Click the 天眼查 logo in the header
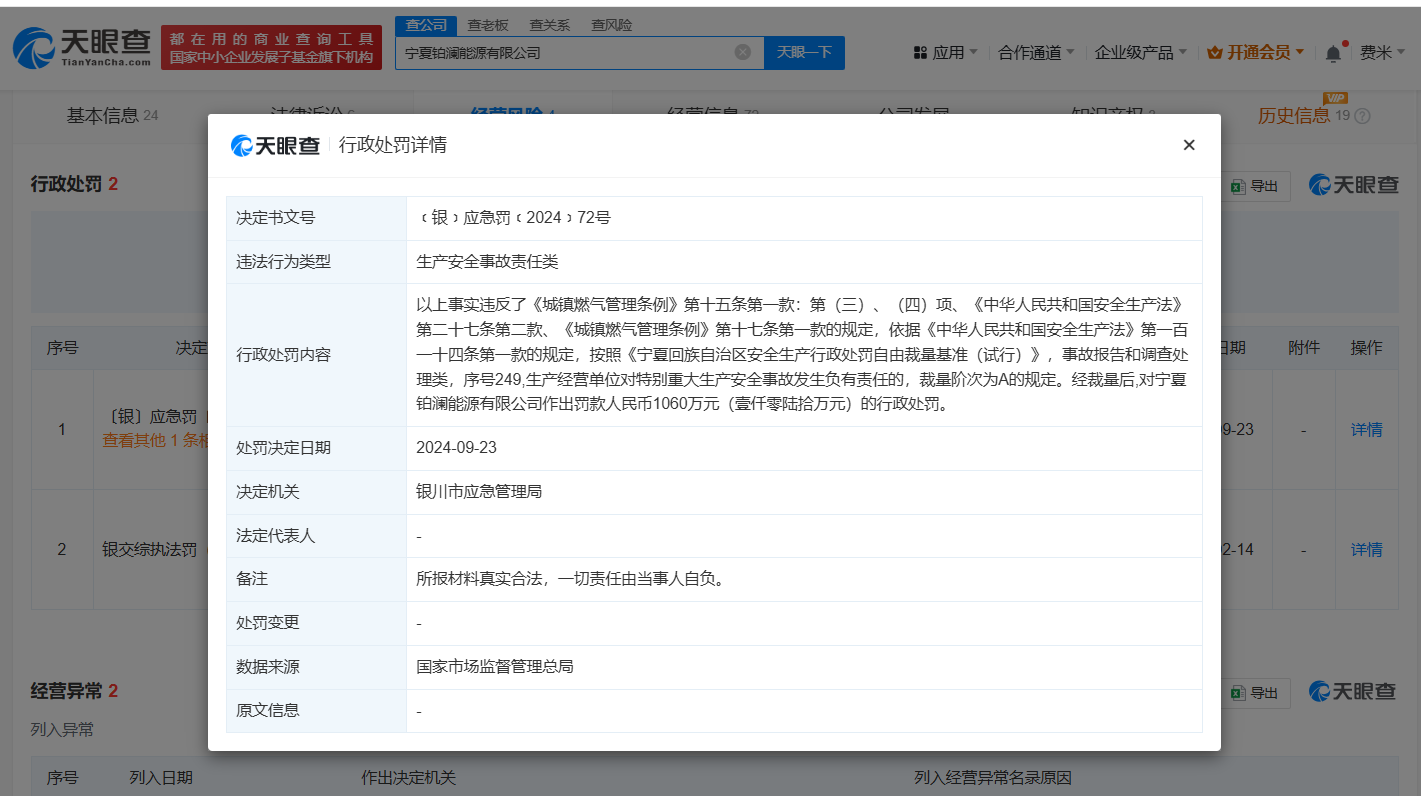 83,48
